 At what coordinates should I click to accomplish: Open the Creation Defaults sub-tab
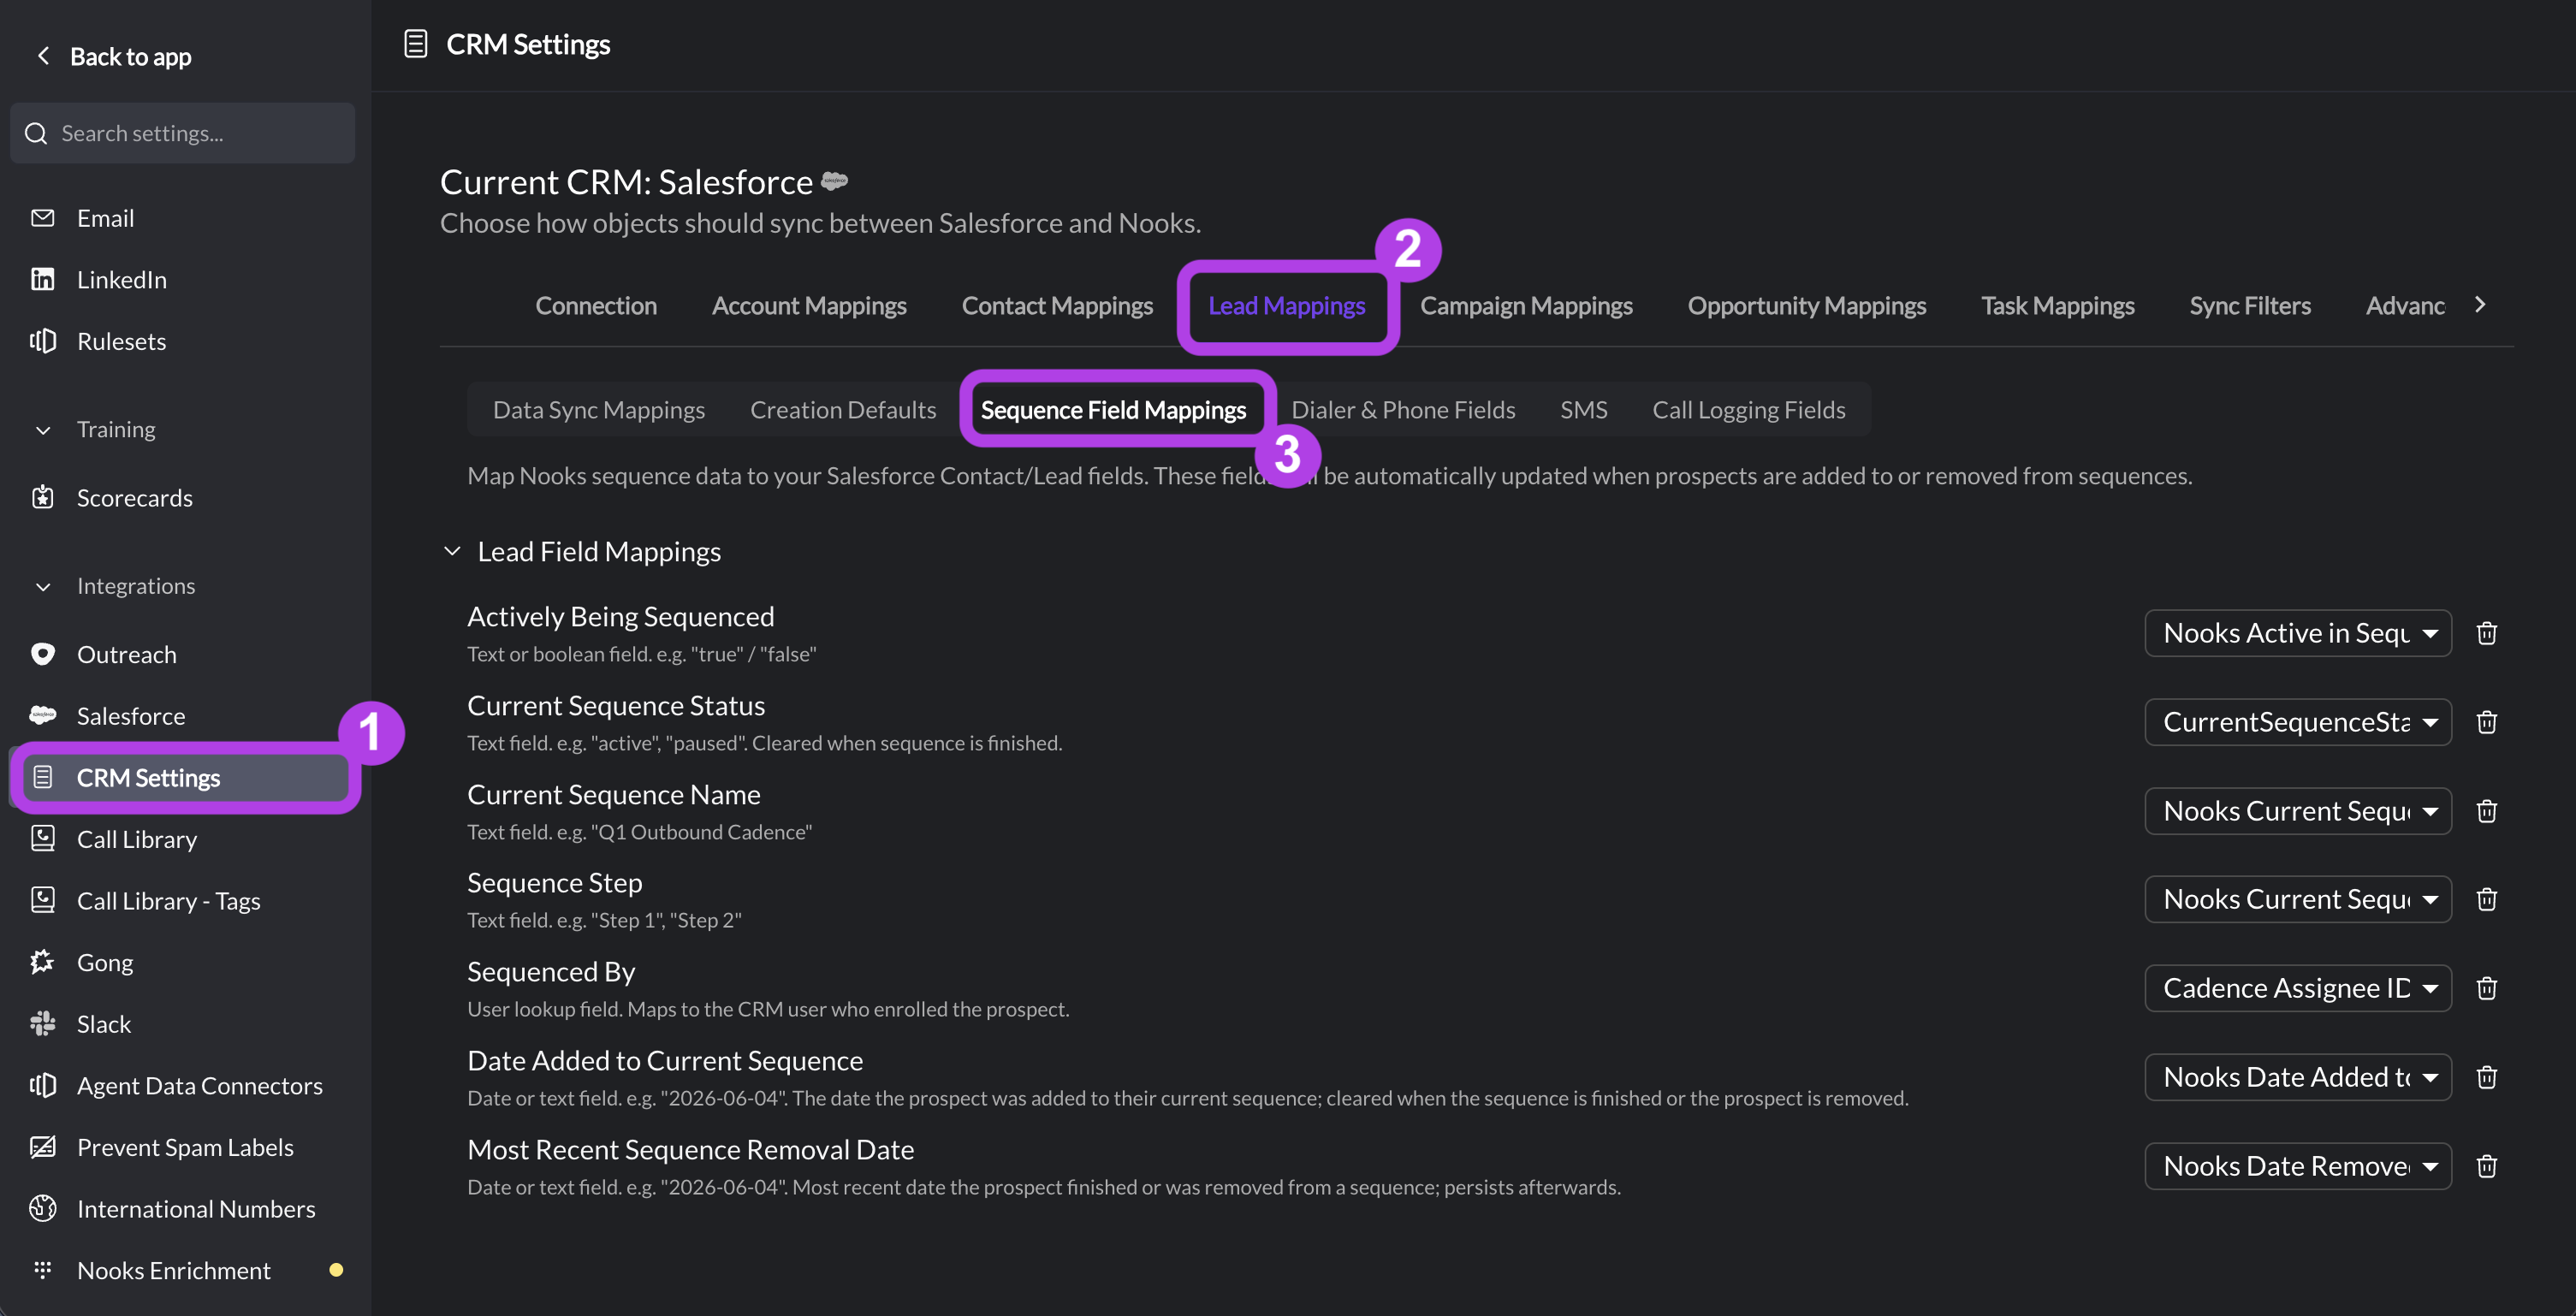click(843, 409)
